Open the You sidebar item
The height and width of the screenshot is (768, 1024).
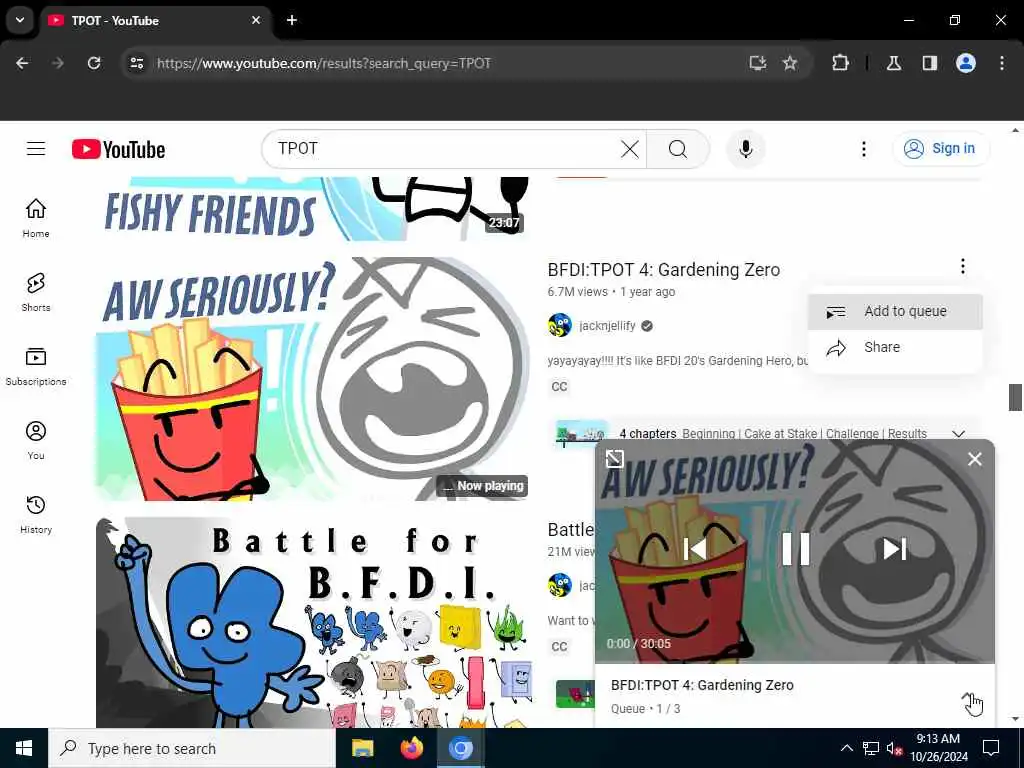[36, 440]
